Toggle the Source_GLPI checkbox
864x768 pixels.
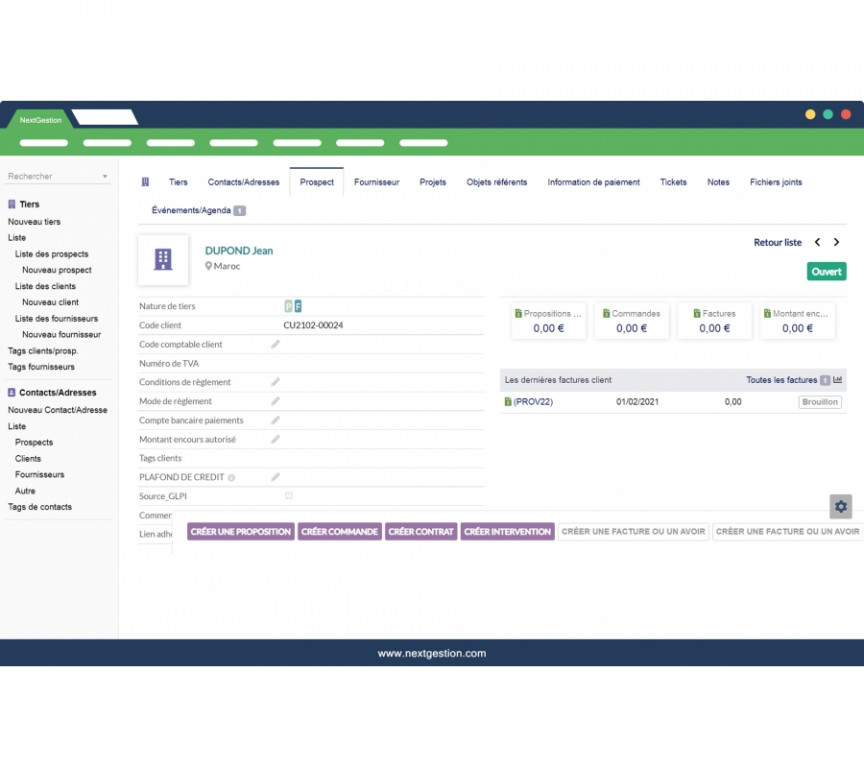tap(289, 496)
